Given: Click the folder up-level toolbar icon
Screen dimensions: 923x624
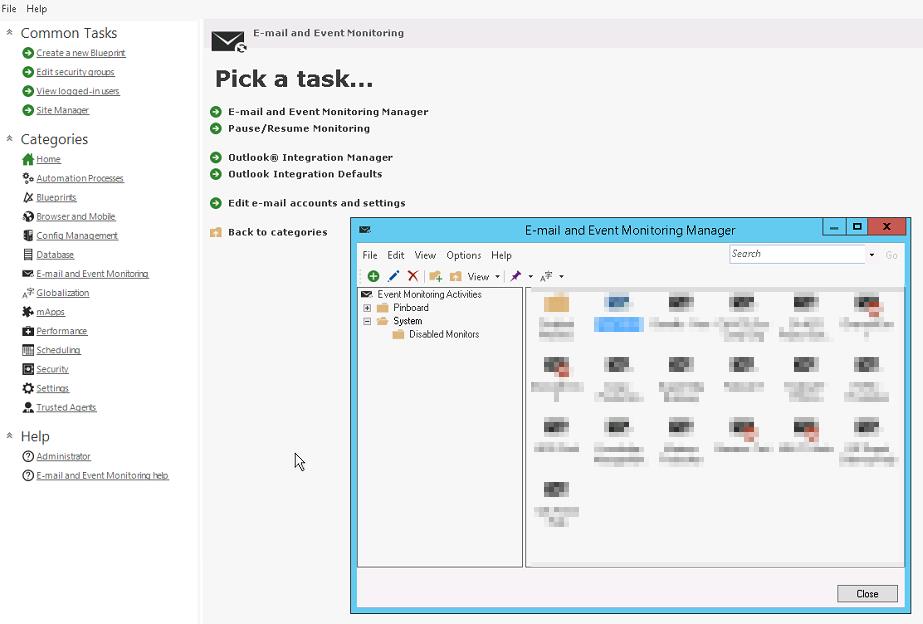Looking at the screenshot, I should coord(455,276).
